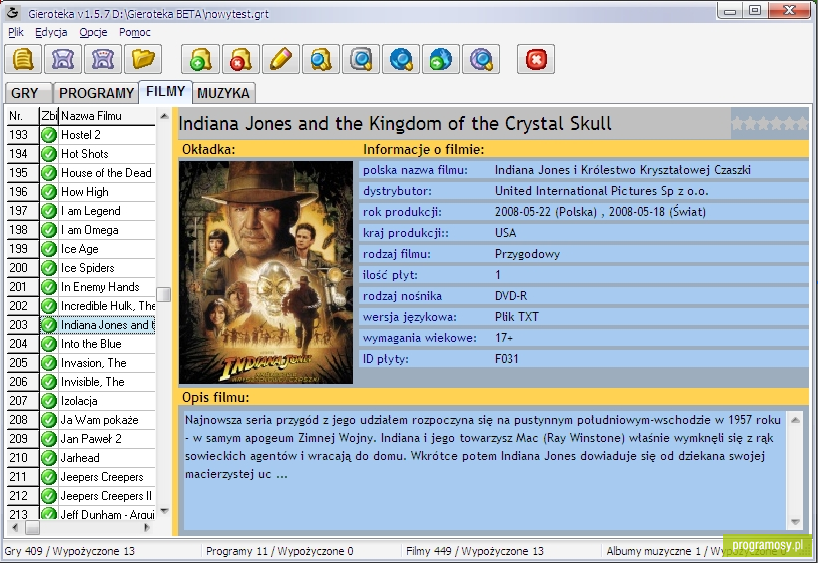Click the description box scroll down arrow
The width and height of the screenshot is (818, 563).
pyautogui.click(x=795, y=521)
